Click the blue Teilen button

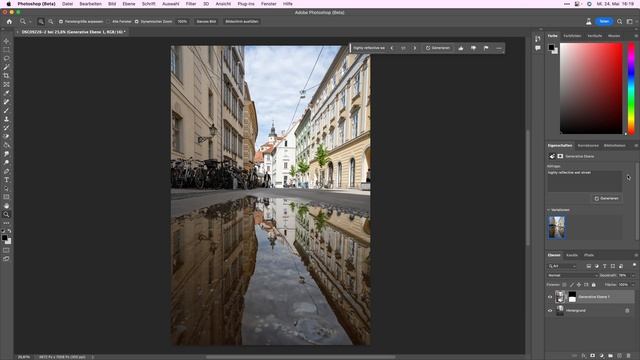coord(604,22)
